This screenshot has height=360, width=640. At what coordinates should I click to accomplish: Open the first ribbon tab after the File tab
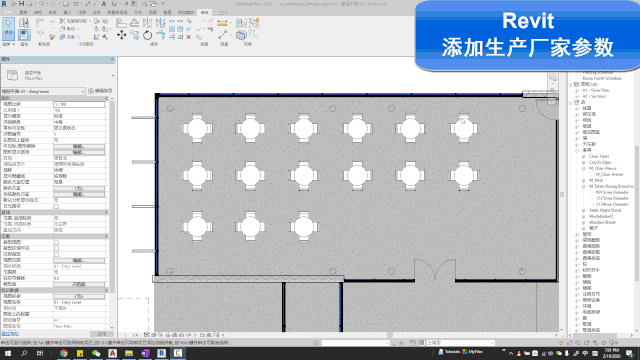coord(23,13)
